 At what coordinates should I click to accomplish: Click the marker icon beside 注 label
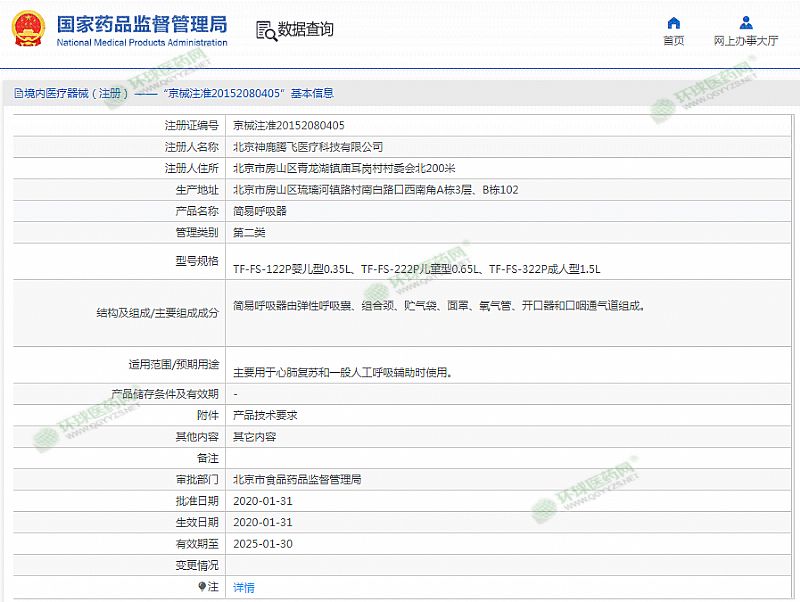point(202,587)
